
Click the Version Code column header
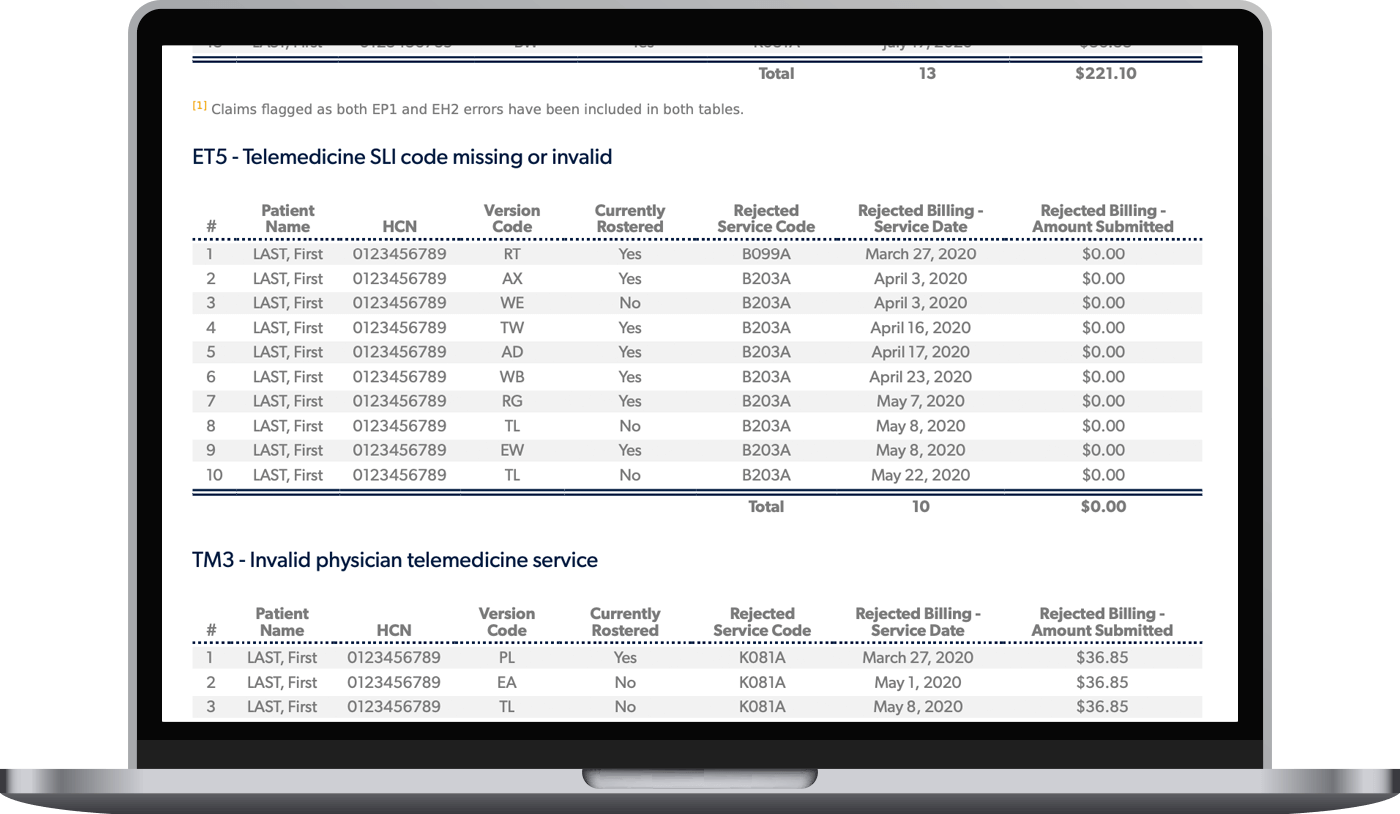coord(512,219)
